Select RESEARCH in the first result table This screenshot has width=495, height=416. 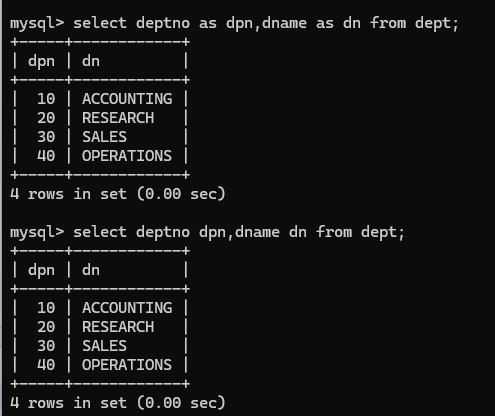tap(118, 118)
